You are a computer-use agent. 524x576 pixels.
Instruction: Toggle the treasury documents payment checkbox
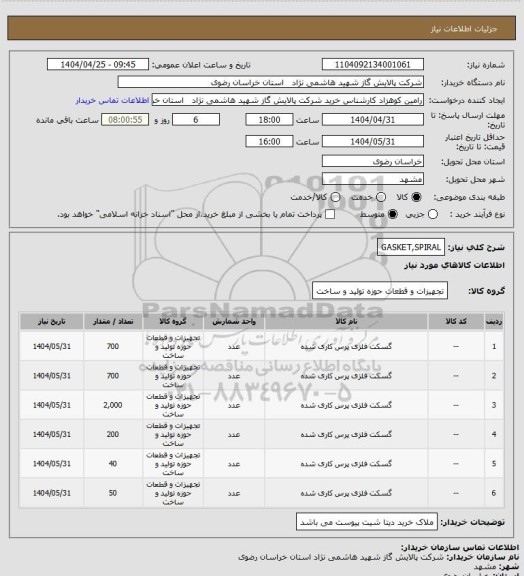pos(330,214)
